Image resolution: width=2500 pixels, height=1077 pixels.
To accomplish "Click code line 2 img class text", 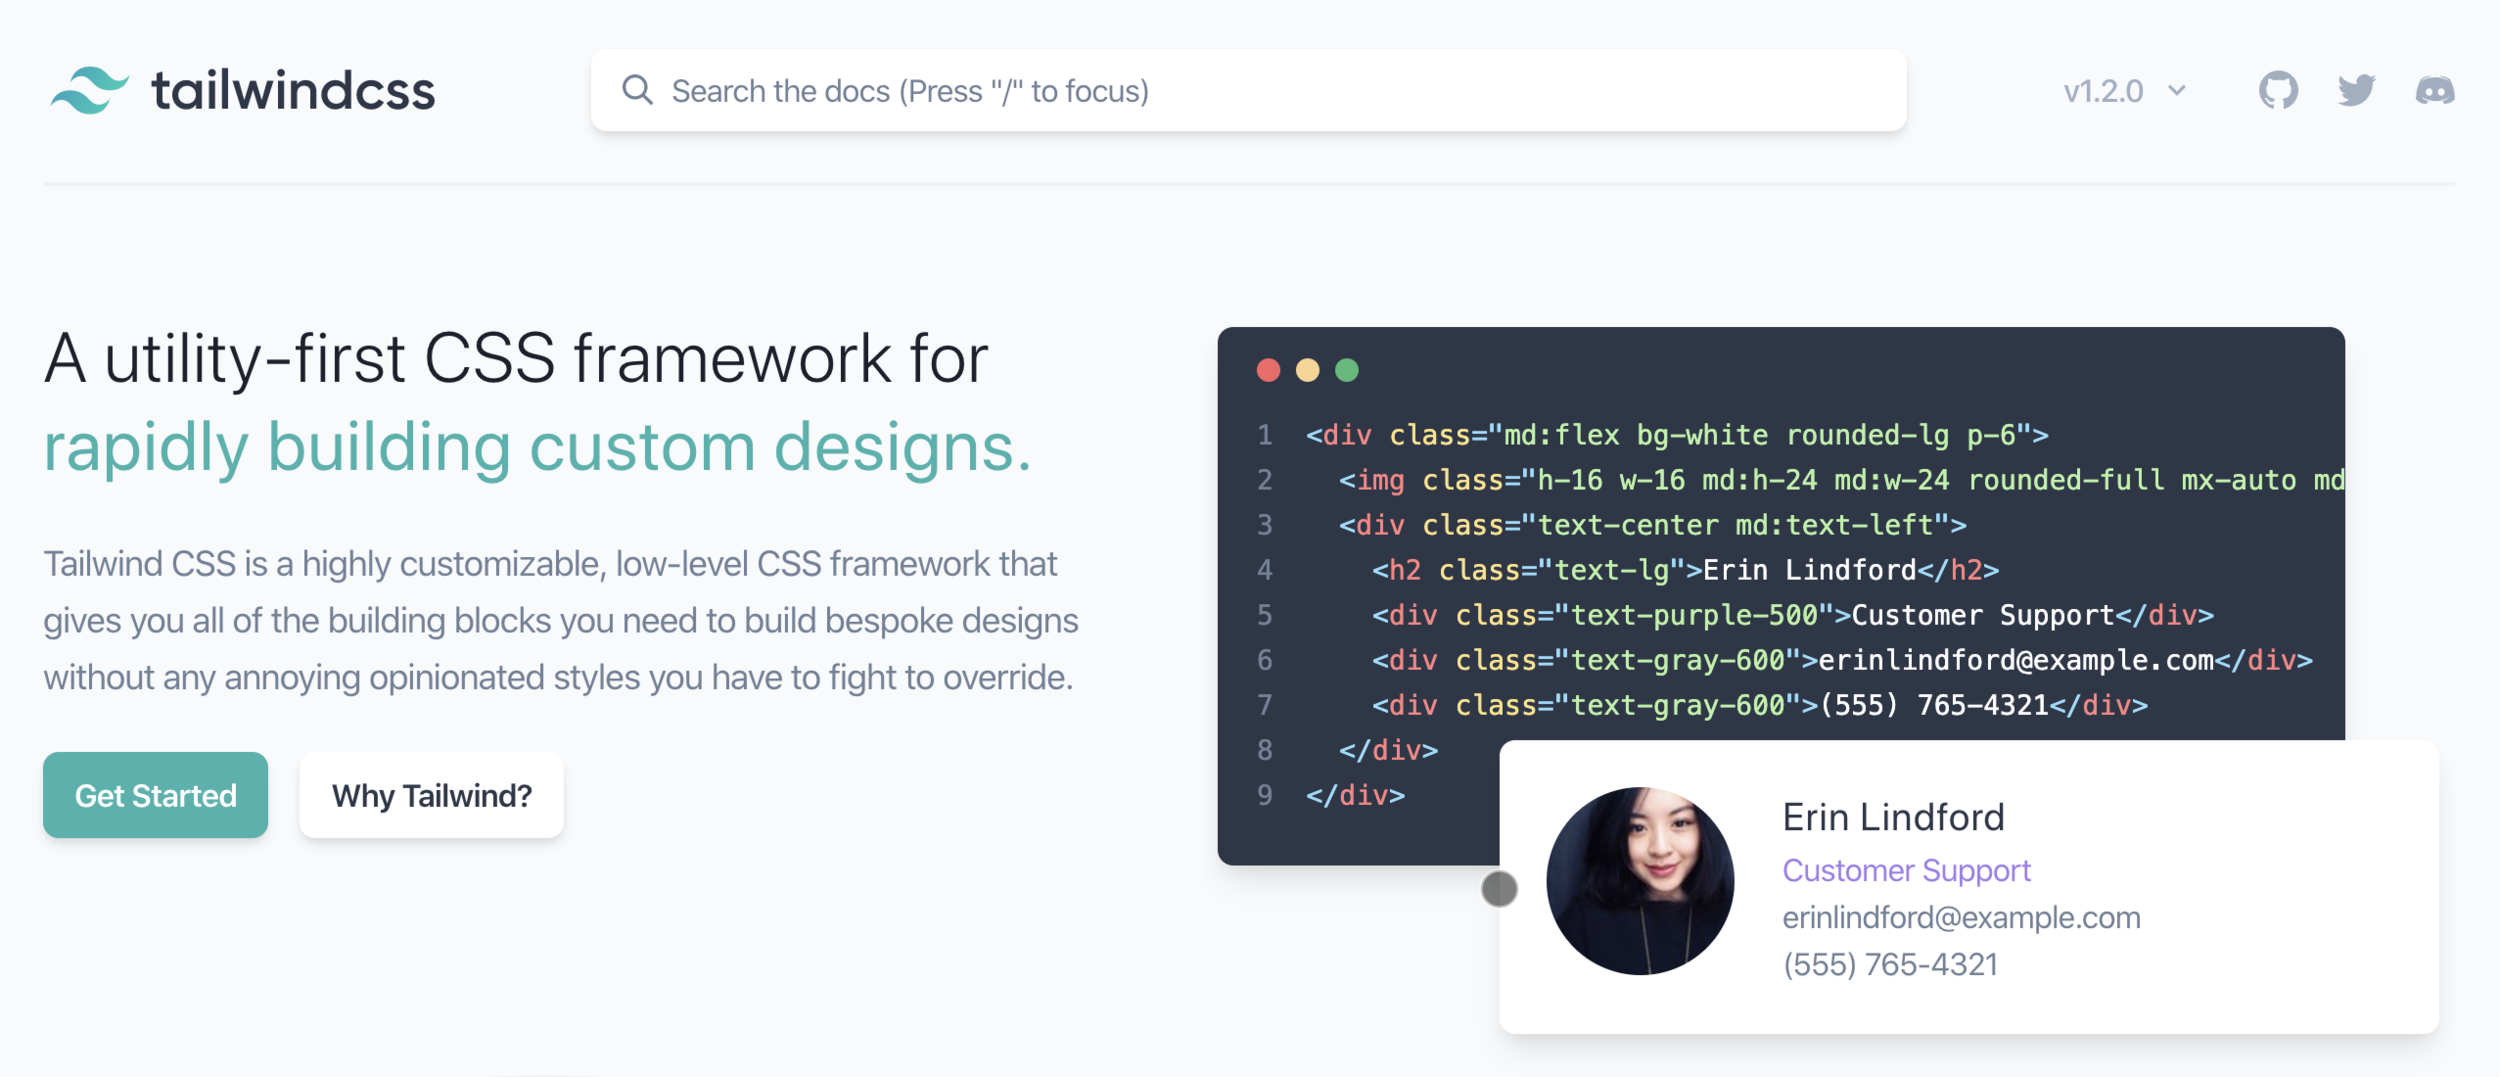I will point(1841,480).
